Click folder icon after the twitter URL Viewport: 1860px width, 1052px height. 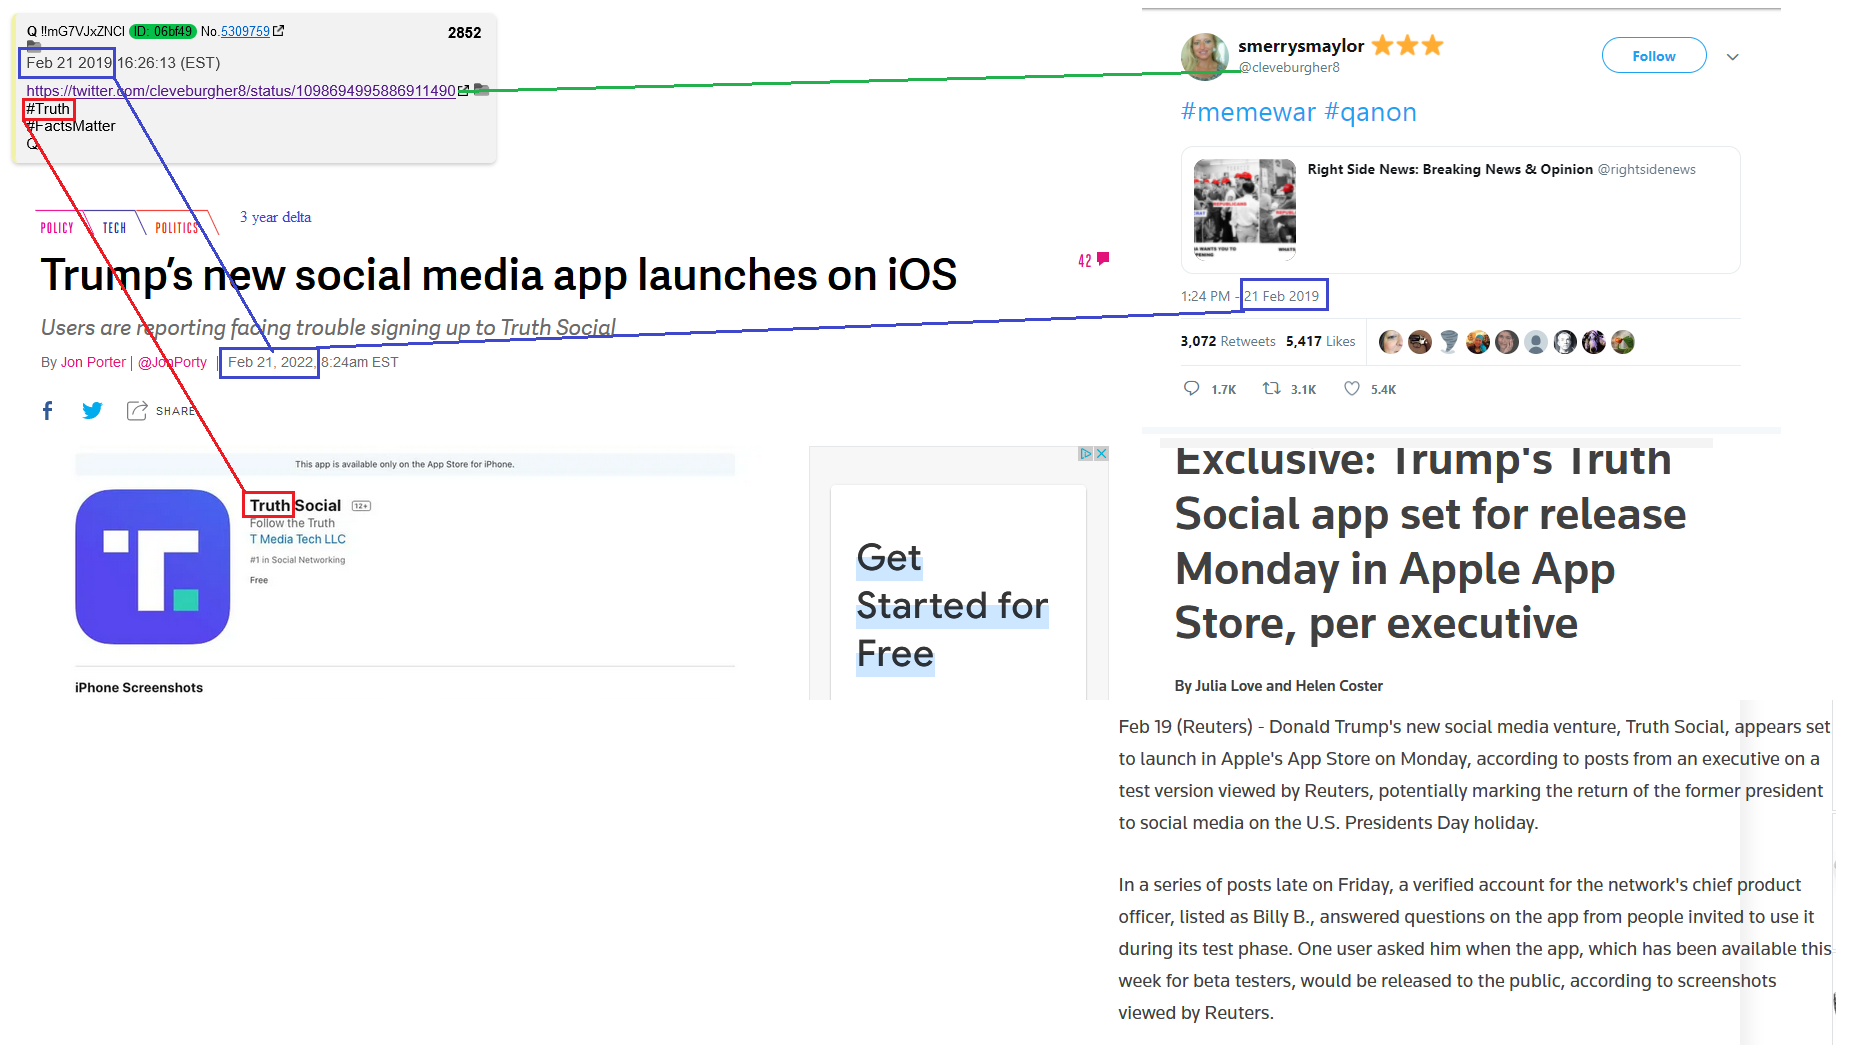coord(481,90)
